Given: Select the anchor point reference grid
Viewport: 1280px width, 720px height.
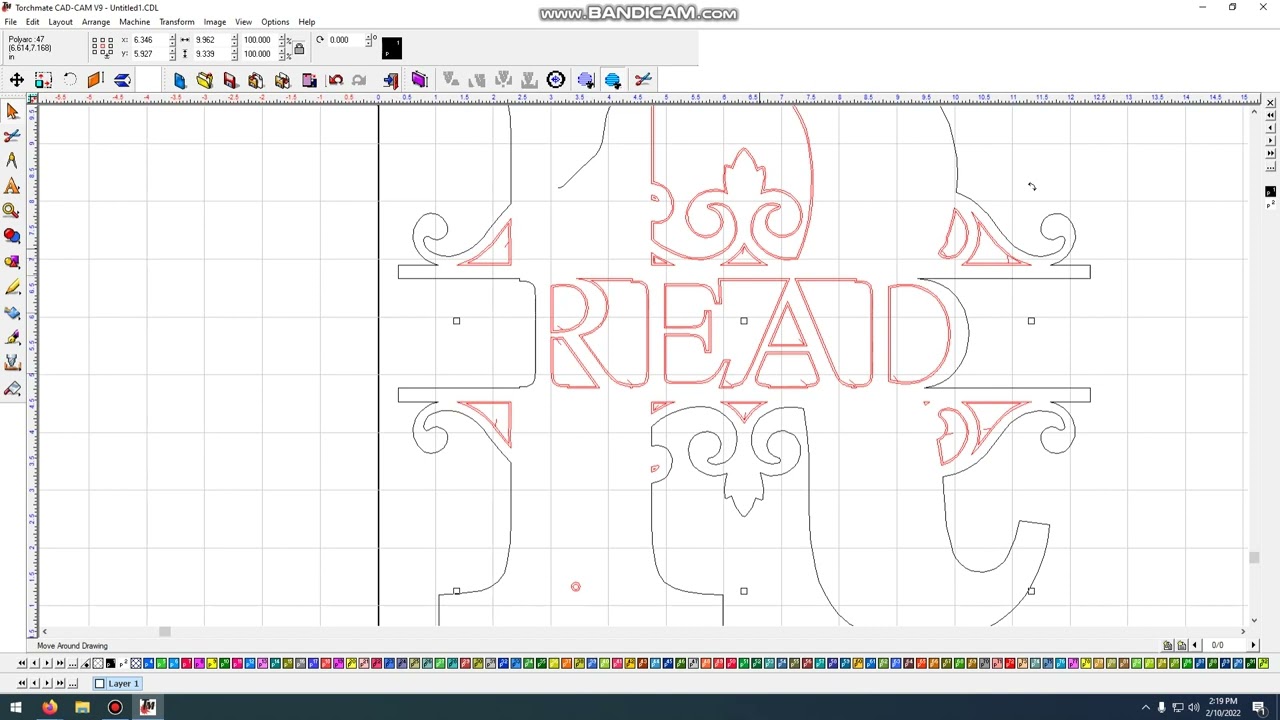Looking at the screenshot, I should [102, 46].
